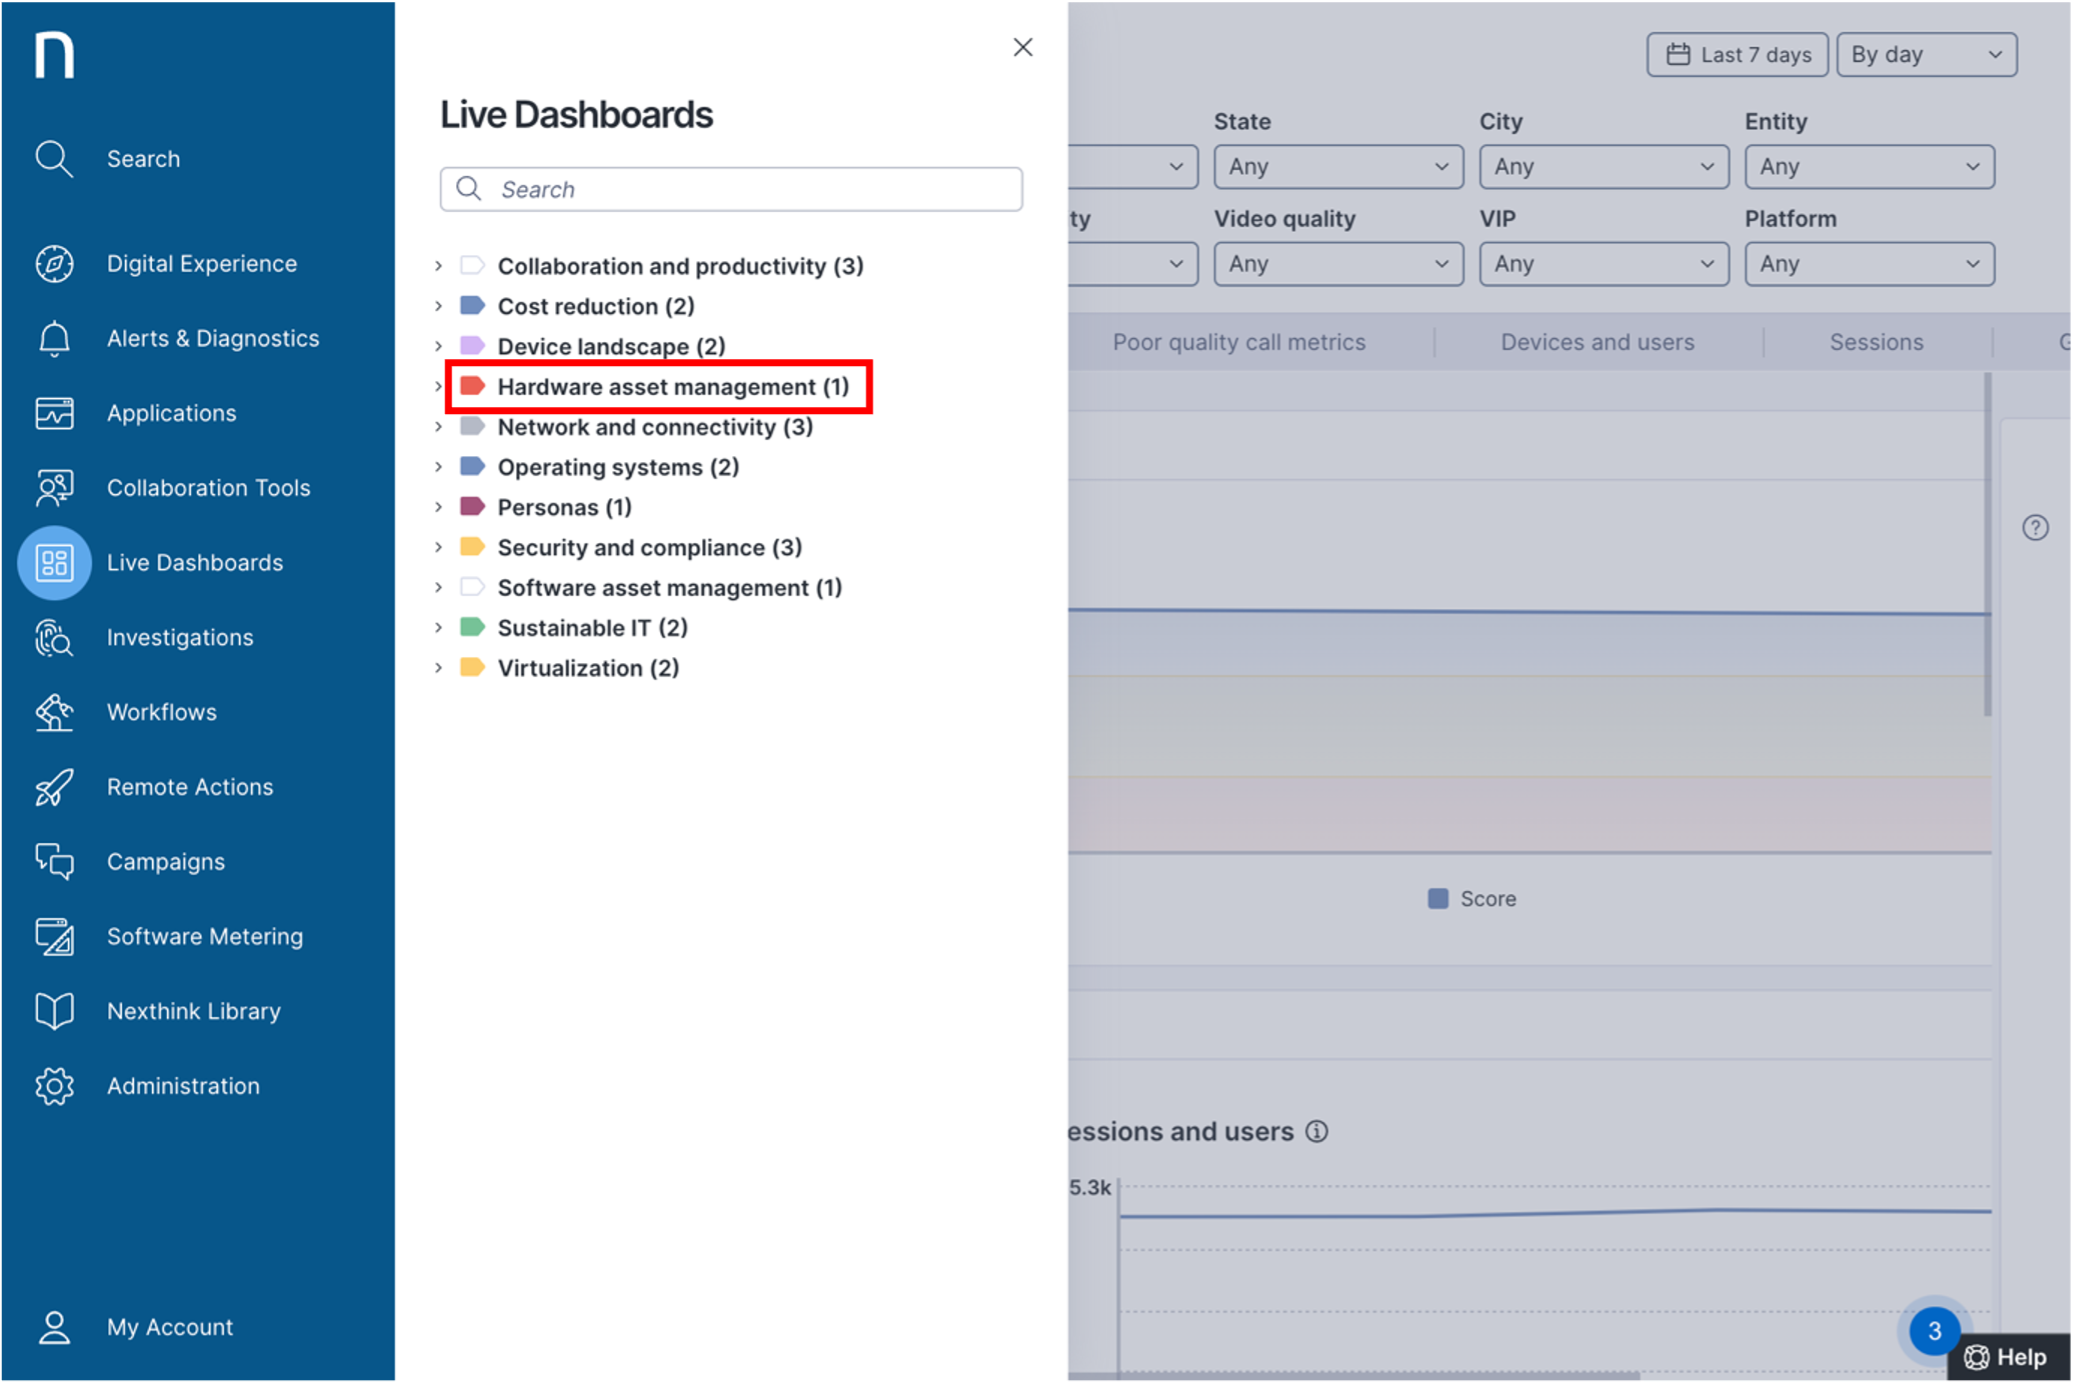Click the red color tag beside Hardware asset management
The image size is (2076, 1388).
(x=472, y=386)
